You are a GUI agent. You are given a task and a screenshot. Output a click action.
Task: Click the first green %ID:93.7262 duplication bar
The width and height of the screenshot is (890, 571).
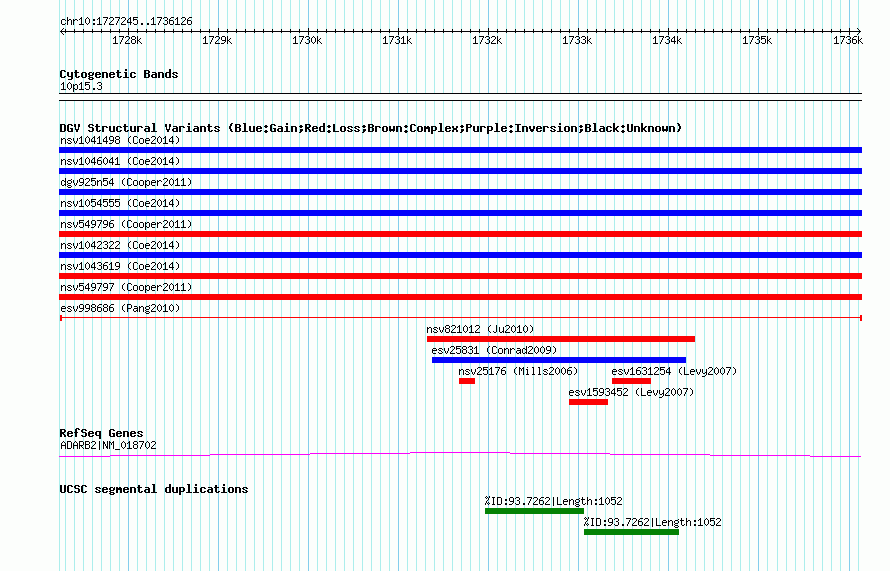534,511
